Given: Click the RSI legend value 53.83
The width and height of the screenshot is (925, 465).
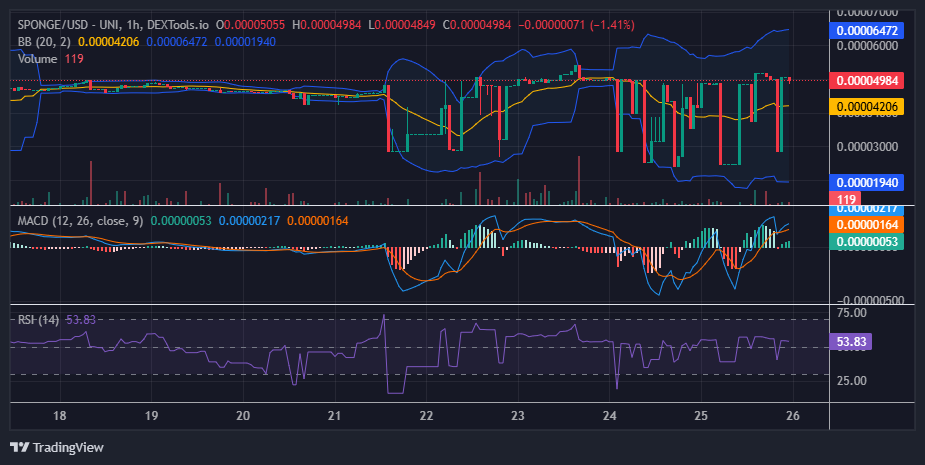Looking at the screenshot, I should (x=81, y=319).
